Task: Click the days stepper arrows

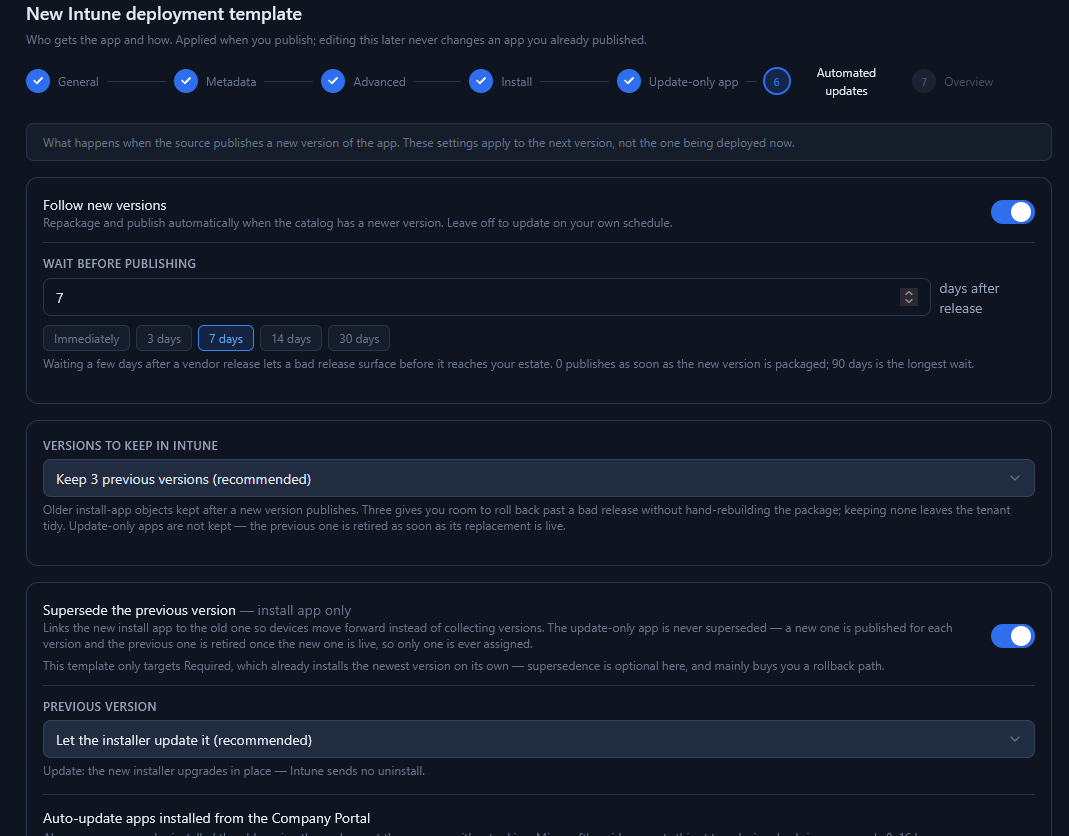Action: tap(908, 297)
